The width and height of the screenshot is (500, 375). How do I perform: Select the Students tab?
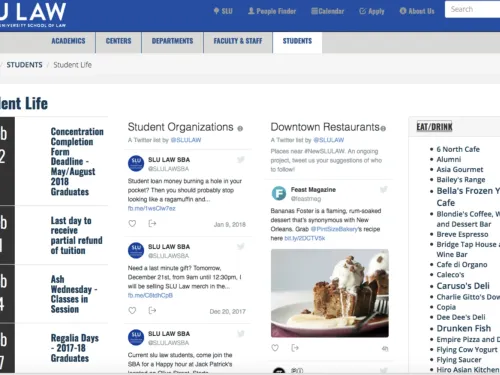pyautogui.click(x=297, y=41)
